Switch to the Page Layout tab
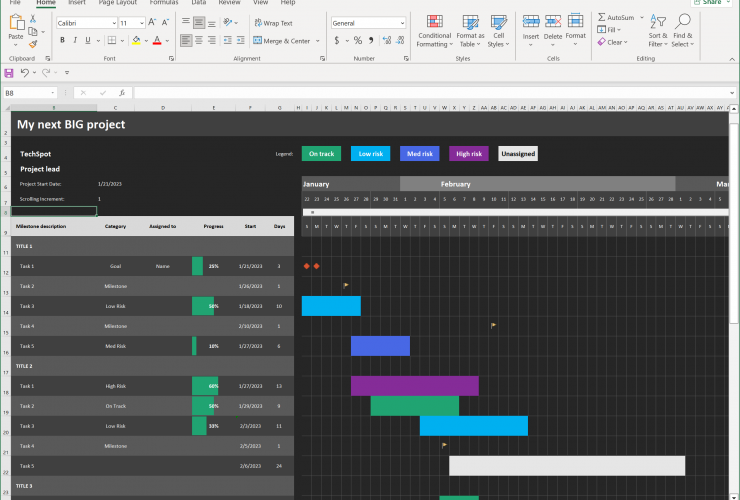740x500 pixels. pos(118,3)
